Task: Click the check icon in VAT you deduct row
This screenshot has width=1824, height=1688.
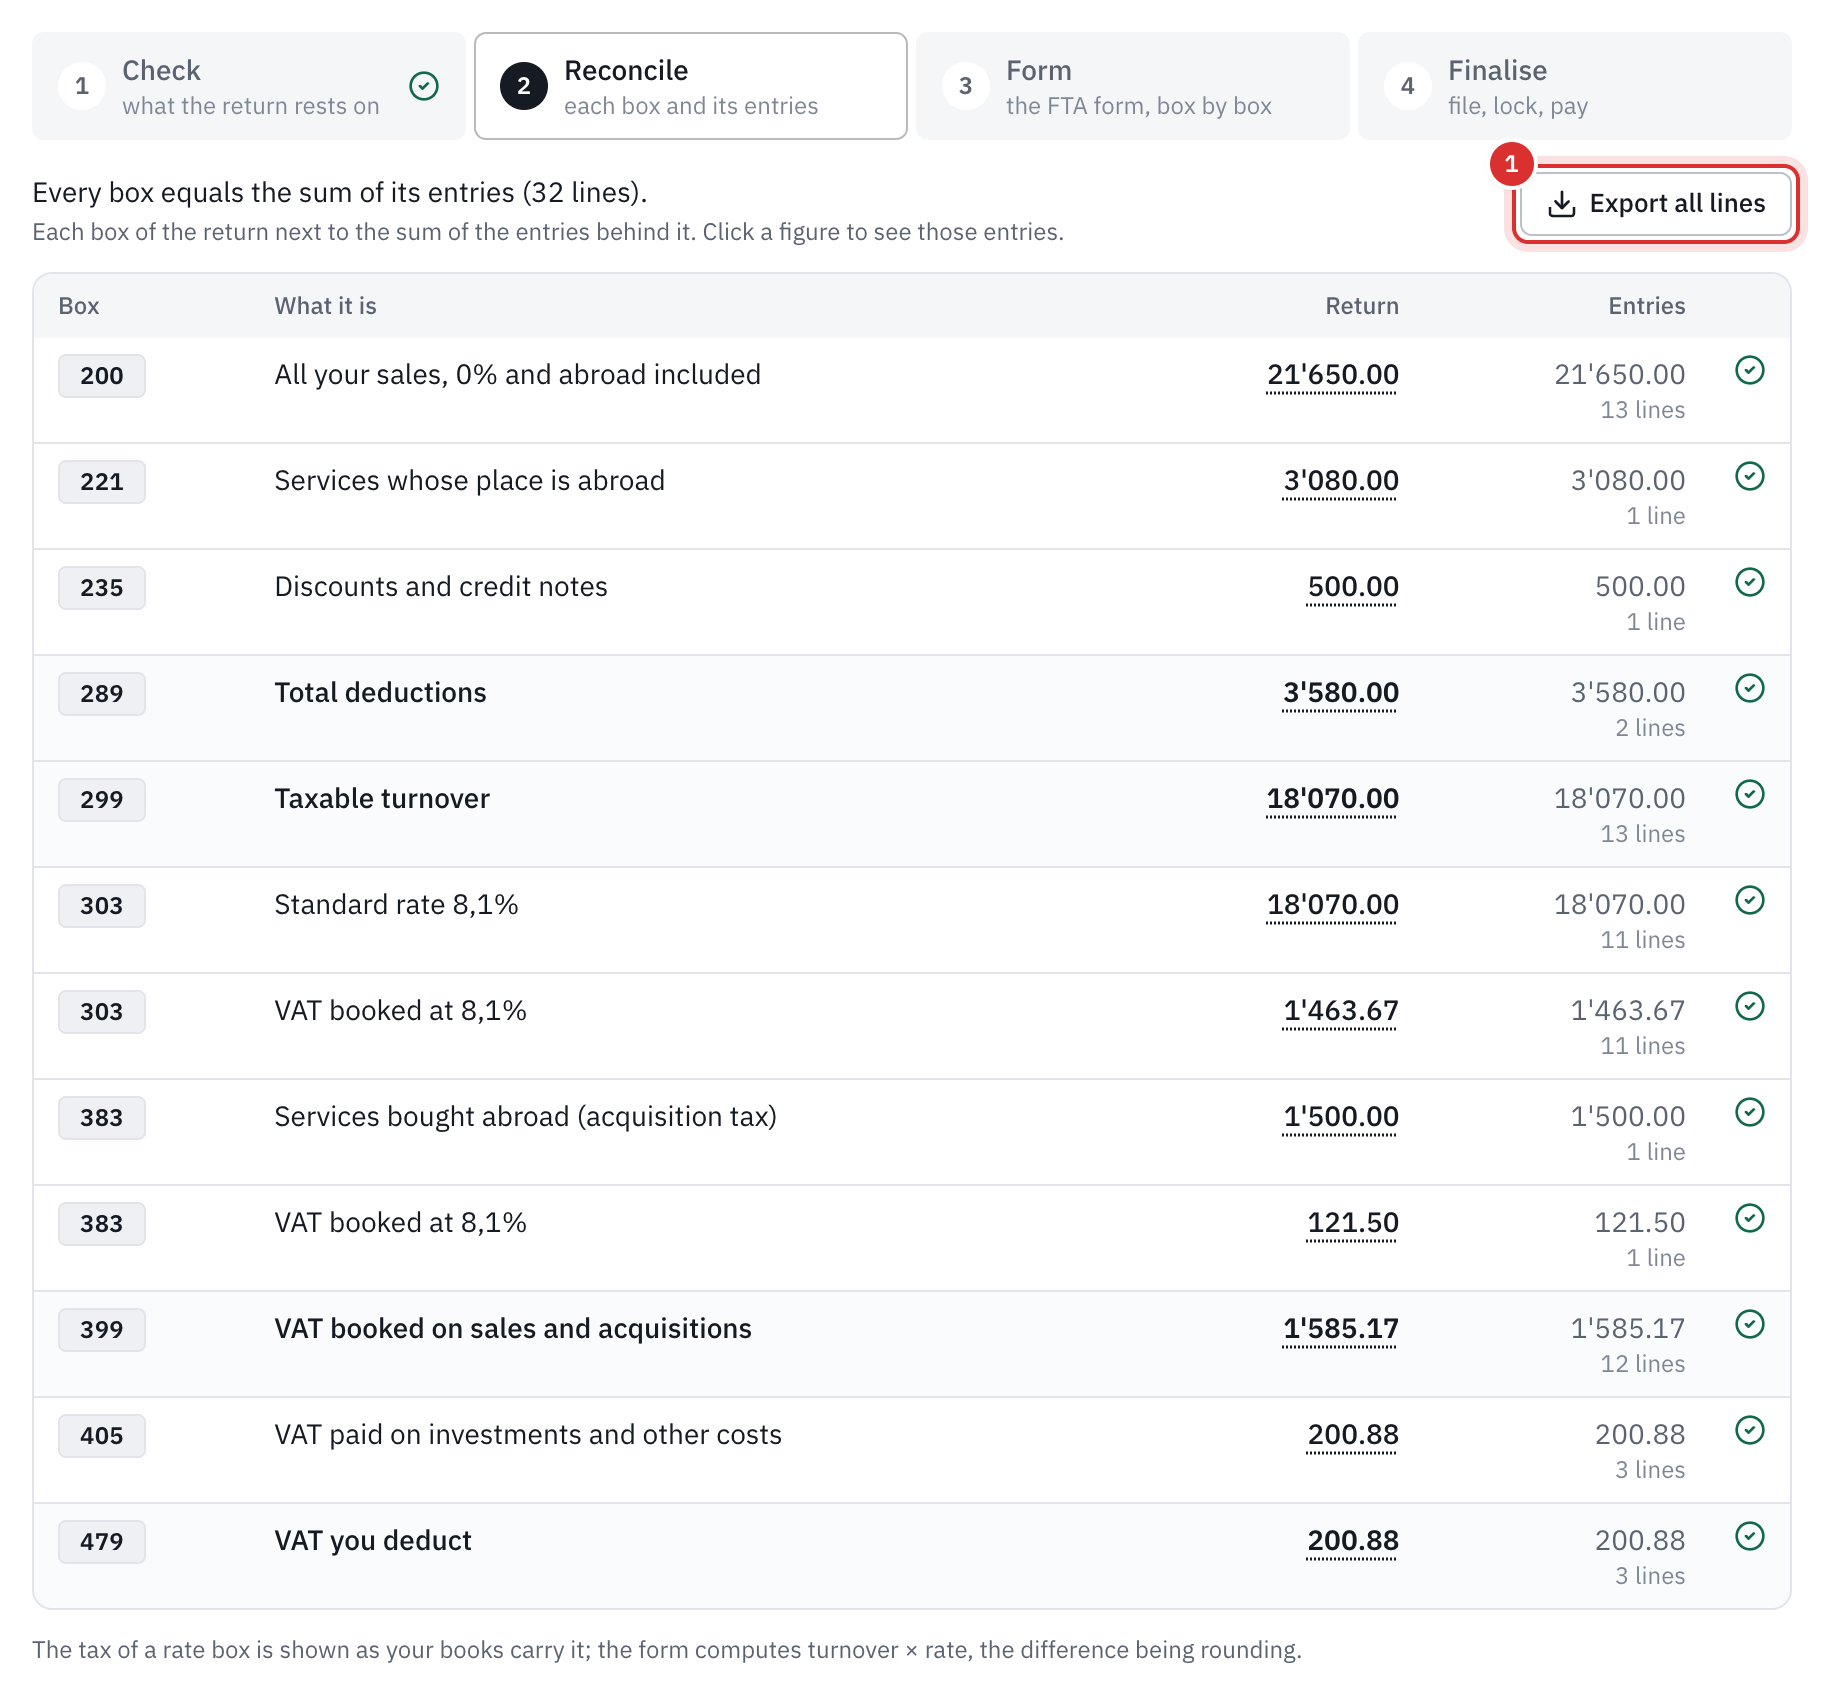Action: pyautogui.click(x=1750, y=1537)
